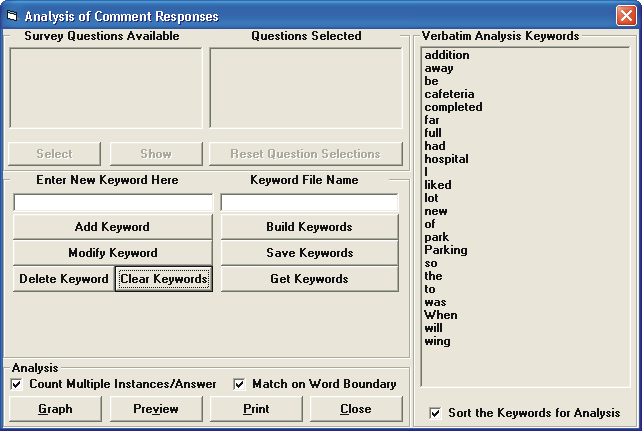Click the Build Keywords button

tap(310, 227)
